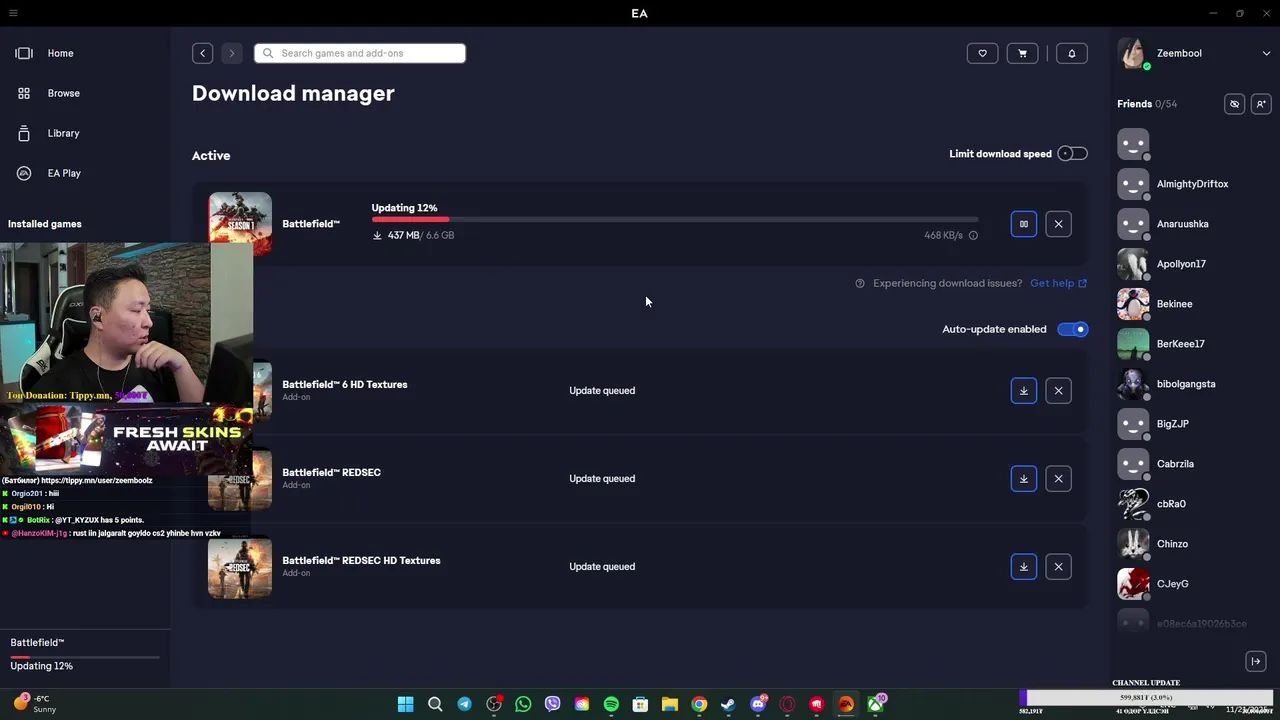Toggle Limit download speed switch
The image size is (1280, 720).
tap(1072, 154)
